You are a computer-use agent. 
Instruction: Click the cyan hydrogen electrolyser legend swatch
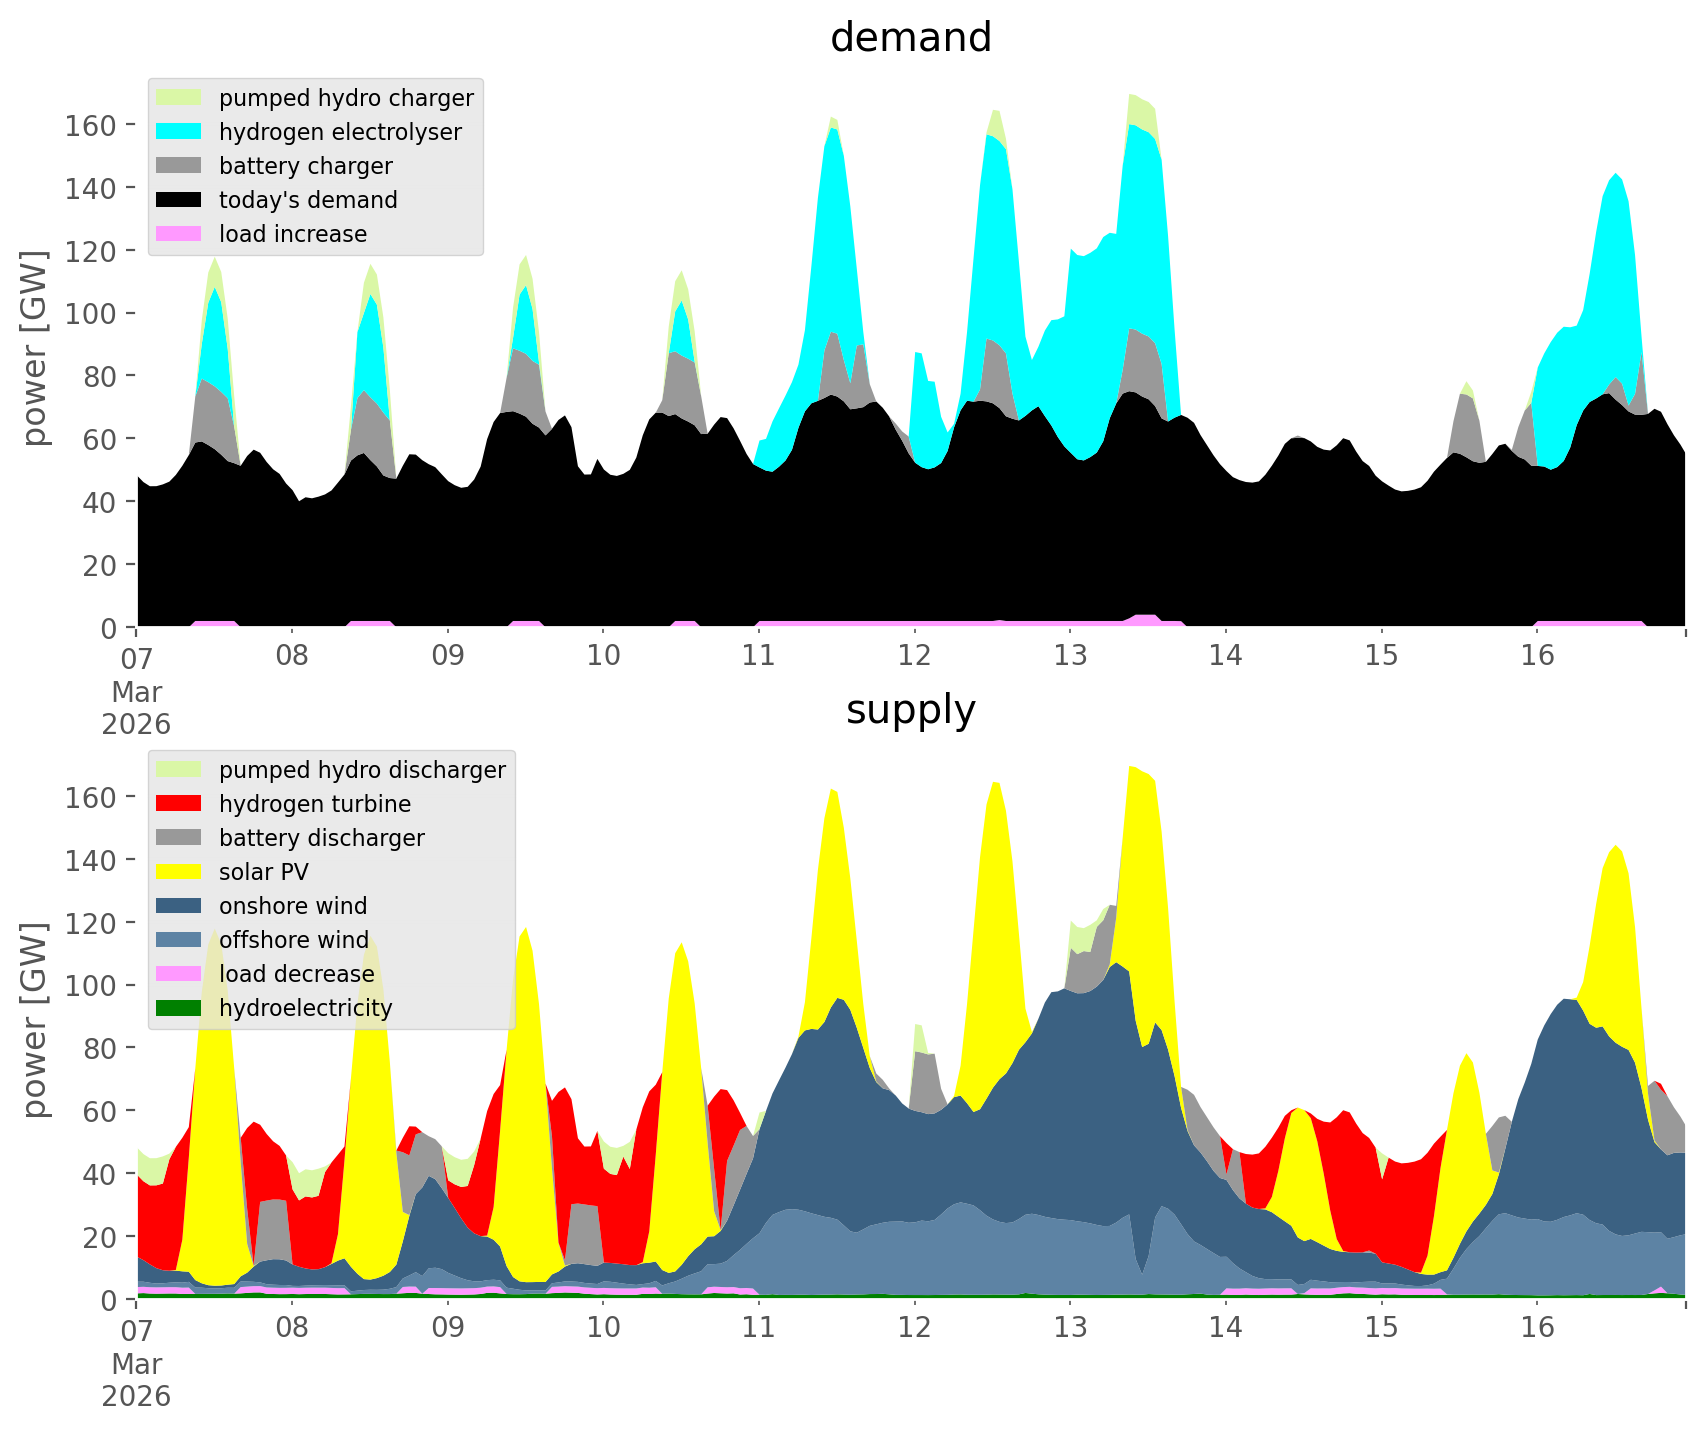179,132
